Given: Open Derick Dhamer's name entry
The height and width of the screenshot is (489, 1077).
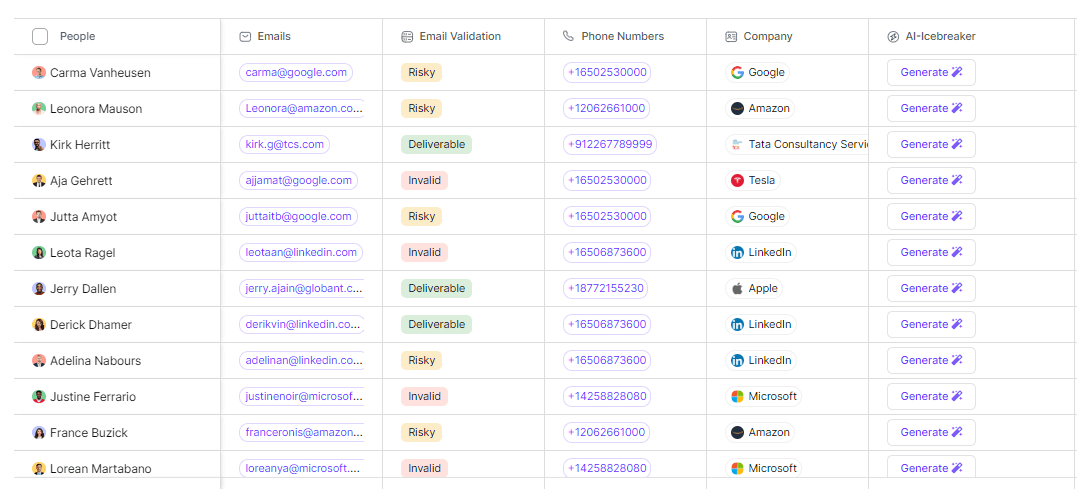Looking at the screenshot, I should (x=91, y=325).
